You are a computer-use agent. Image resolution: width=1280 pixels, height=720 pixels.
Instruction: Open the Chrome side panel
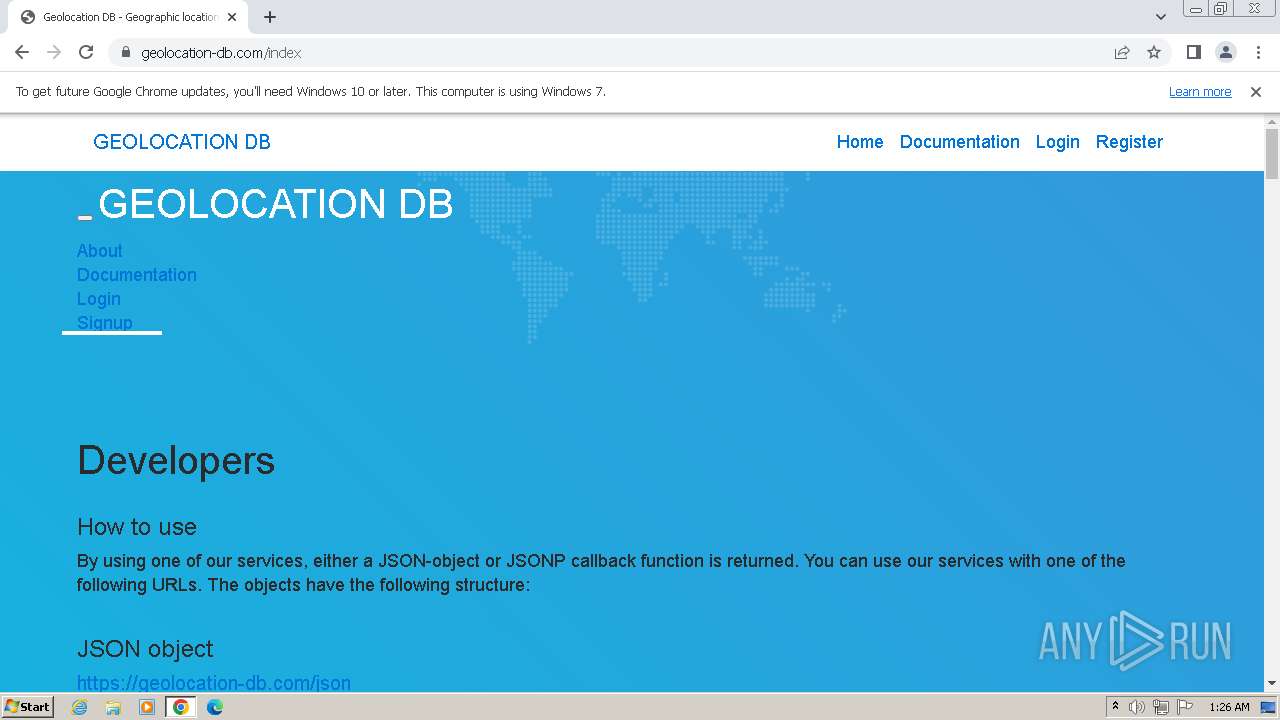click(x=1194, y=52)
